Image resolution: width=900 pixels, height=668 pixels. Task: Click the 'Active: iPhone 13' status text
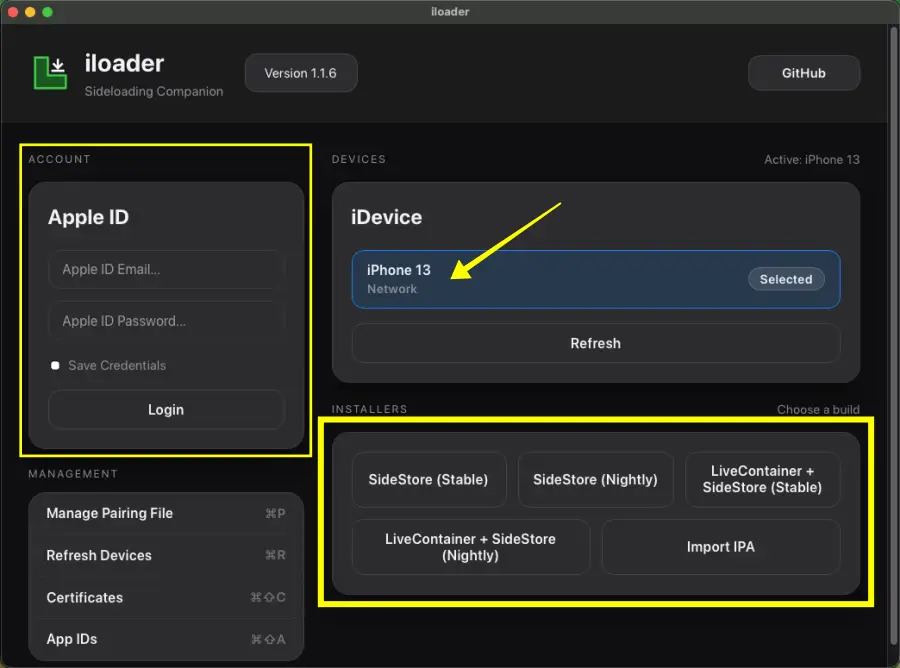pos(812,160)
